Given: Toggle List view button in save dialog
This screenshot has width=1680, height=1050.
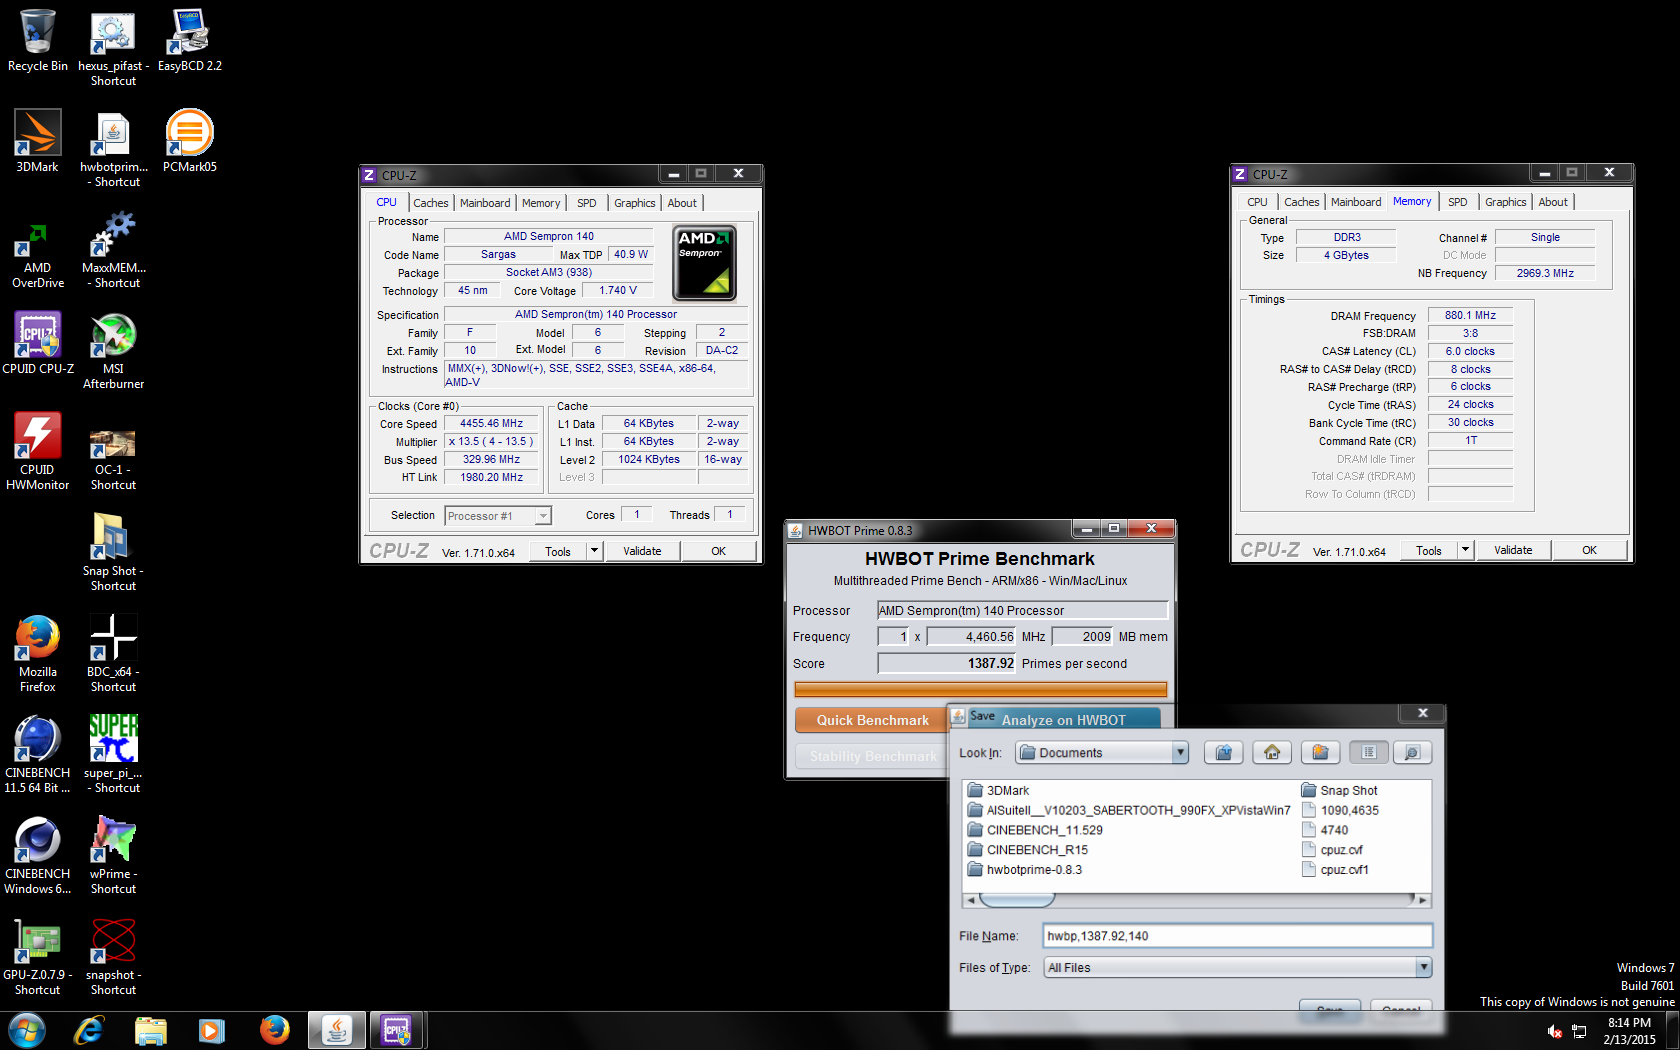Looking at the screenshot, I should pyautogui.click(x=1369, y=753).
